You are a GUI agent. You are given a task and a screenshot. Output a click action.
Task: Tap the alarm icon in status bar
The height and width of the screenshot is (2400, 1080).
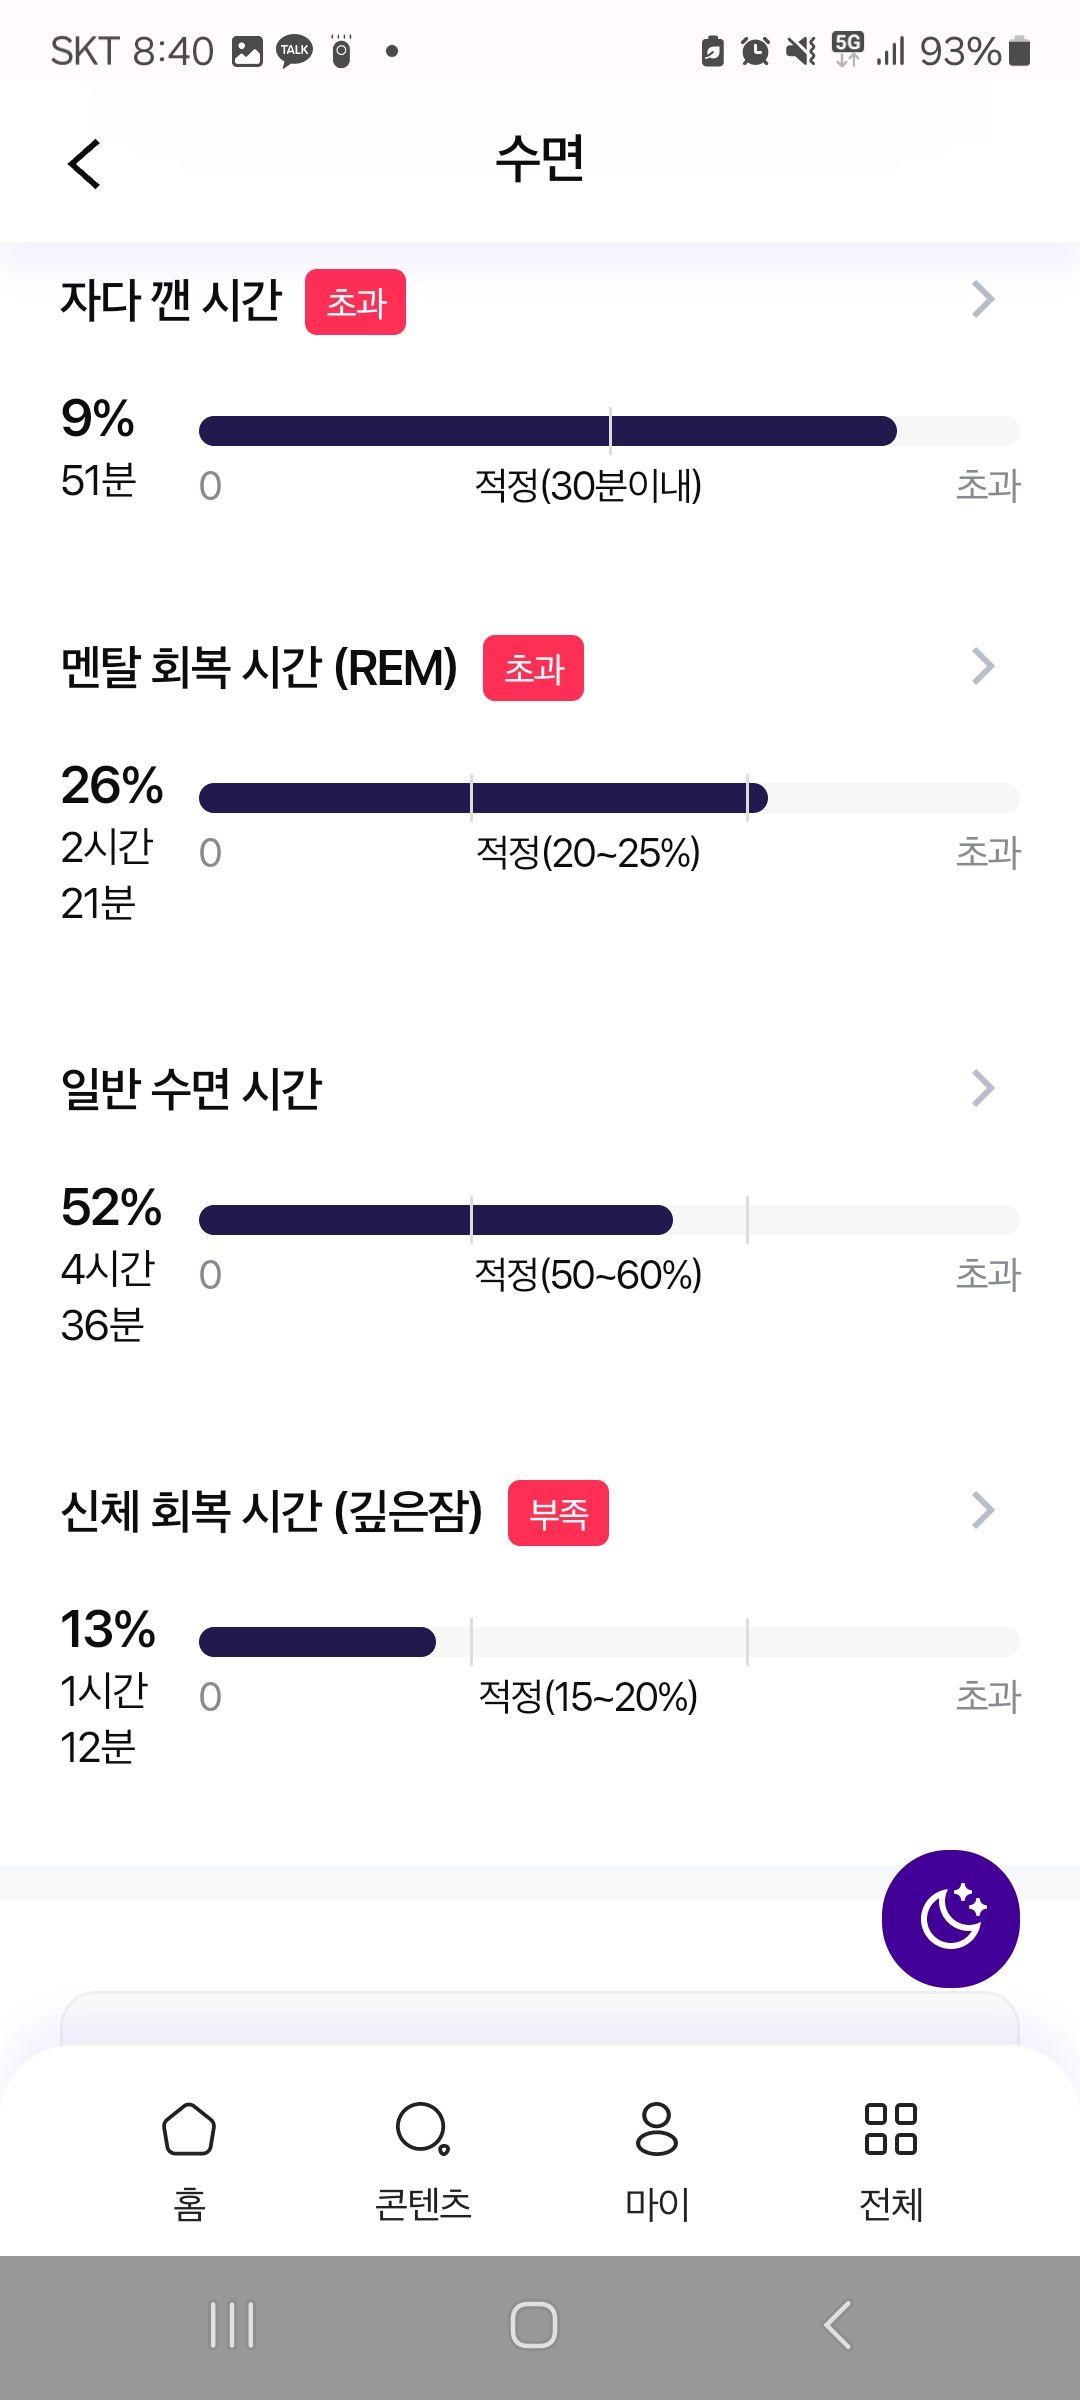(755, 50)
